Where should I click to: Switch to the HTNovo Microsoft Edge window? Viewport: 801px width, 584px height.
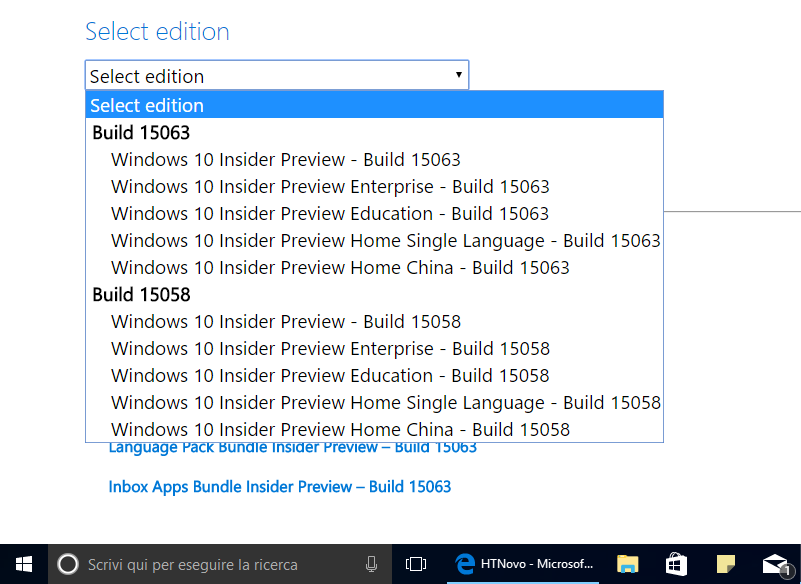click(523, 564)
